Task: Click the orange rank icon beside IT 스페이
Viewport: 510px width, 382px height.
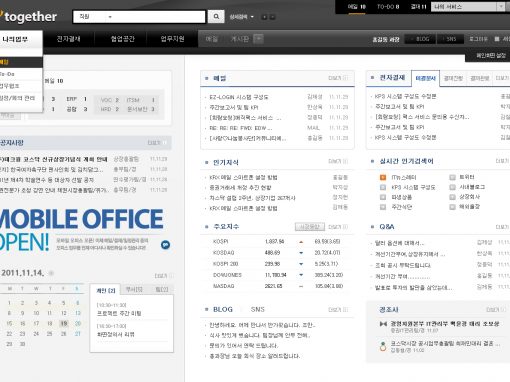Action: (383, 177)
